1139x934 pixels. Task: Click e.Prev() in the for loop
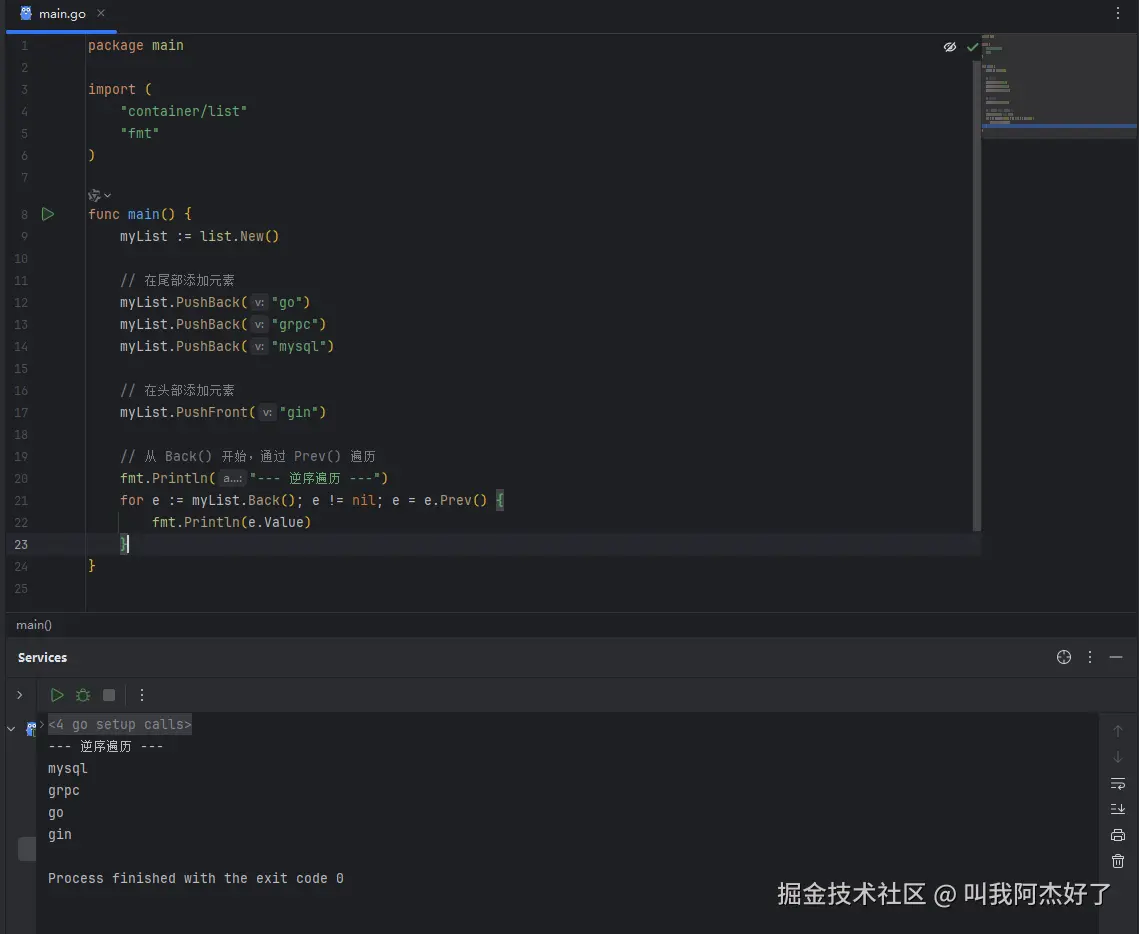coord(455,500)
